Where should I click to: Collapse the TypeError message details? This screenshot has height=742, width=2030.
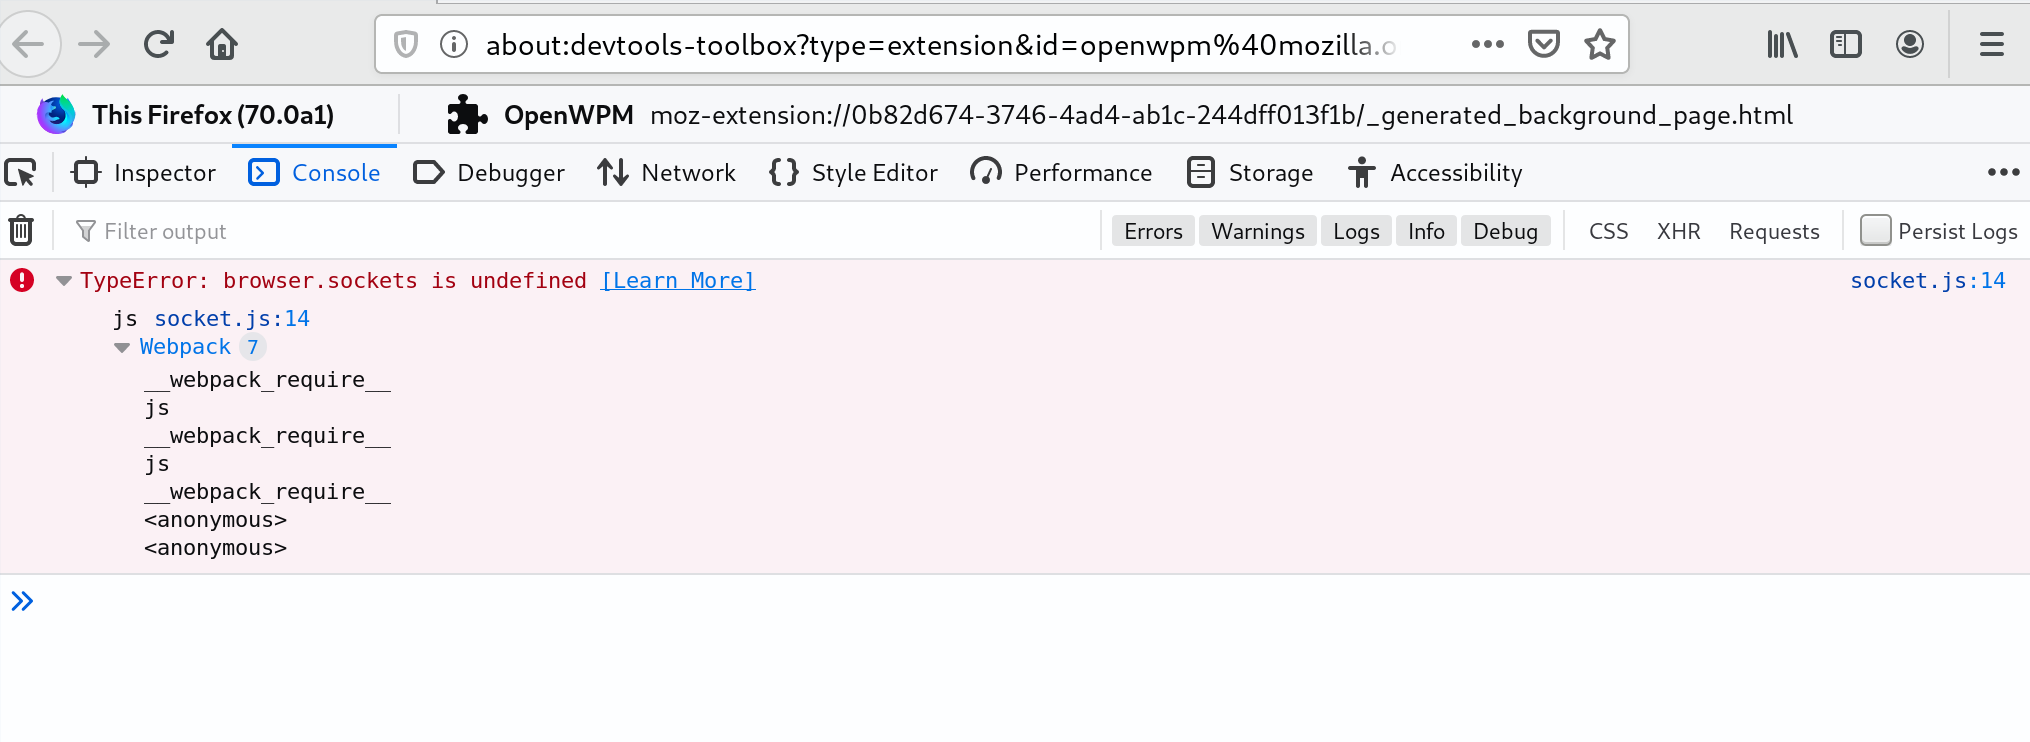63,281
